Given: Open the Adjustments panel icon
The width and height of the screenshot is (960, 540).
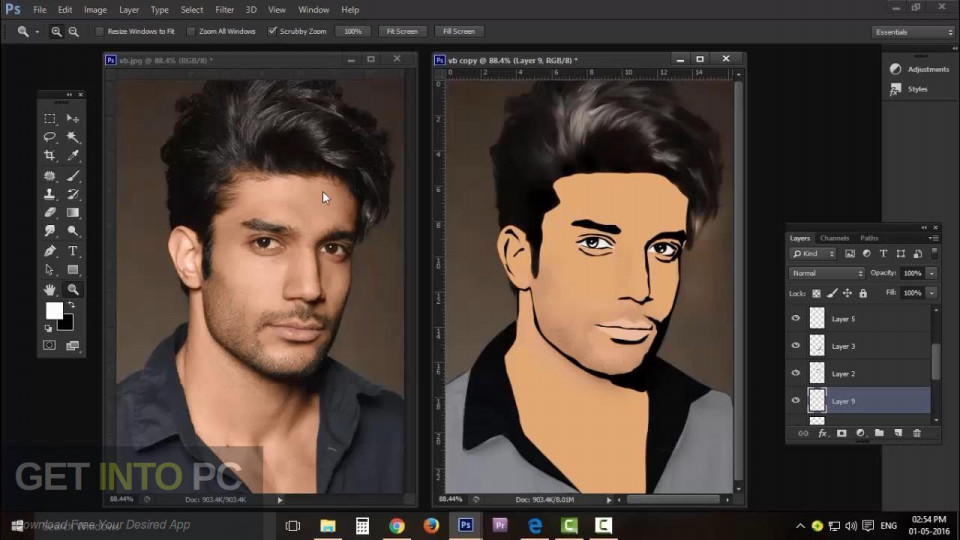Looking at the screenshot, I should click(896, 69).
